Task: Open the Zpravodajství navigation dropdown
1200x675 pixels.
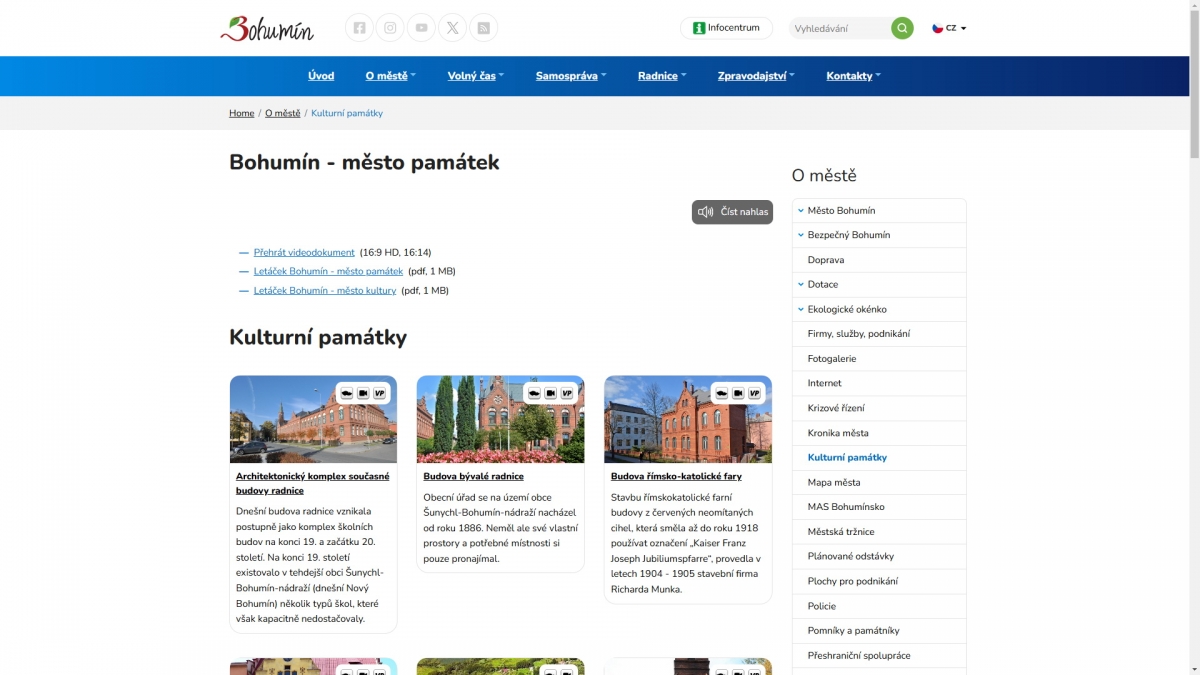Action: click(x=756, y=76)
